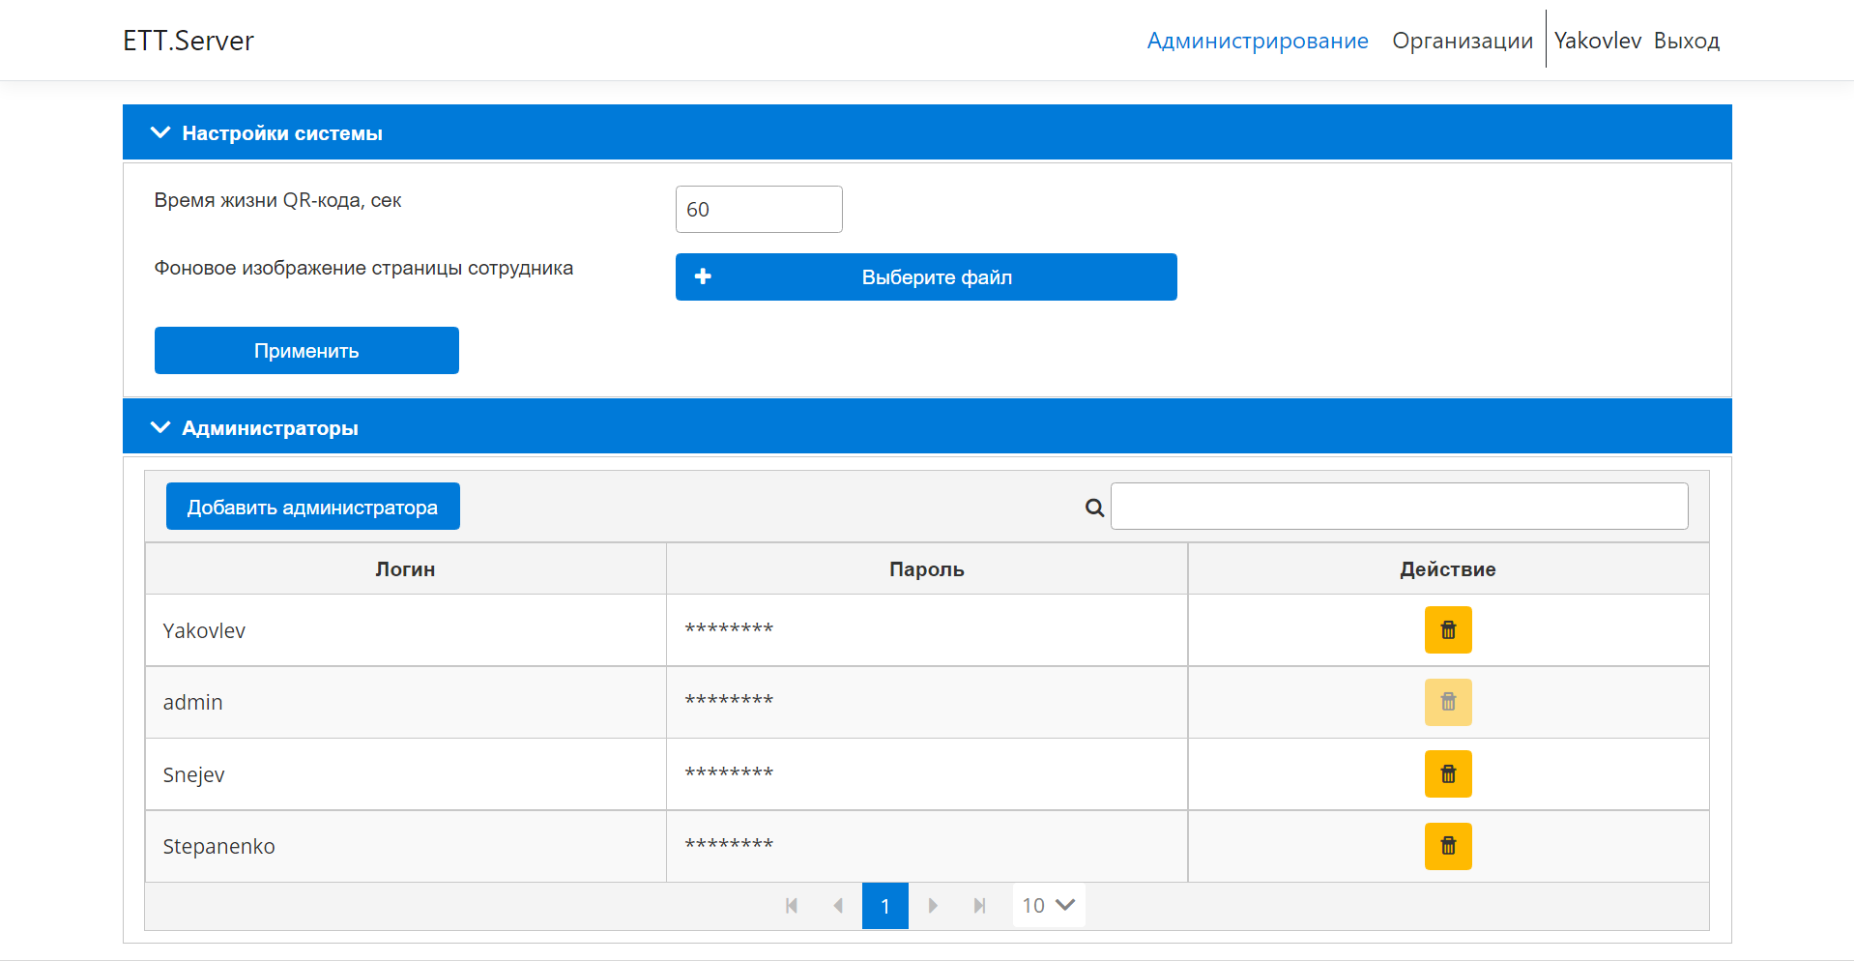Jump to the last table page
Screen dimensions: 1854x961
[979, 906]
